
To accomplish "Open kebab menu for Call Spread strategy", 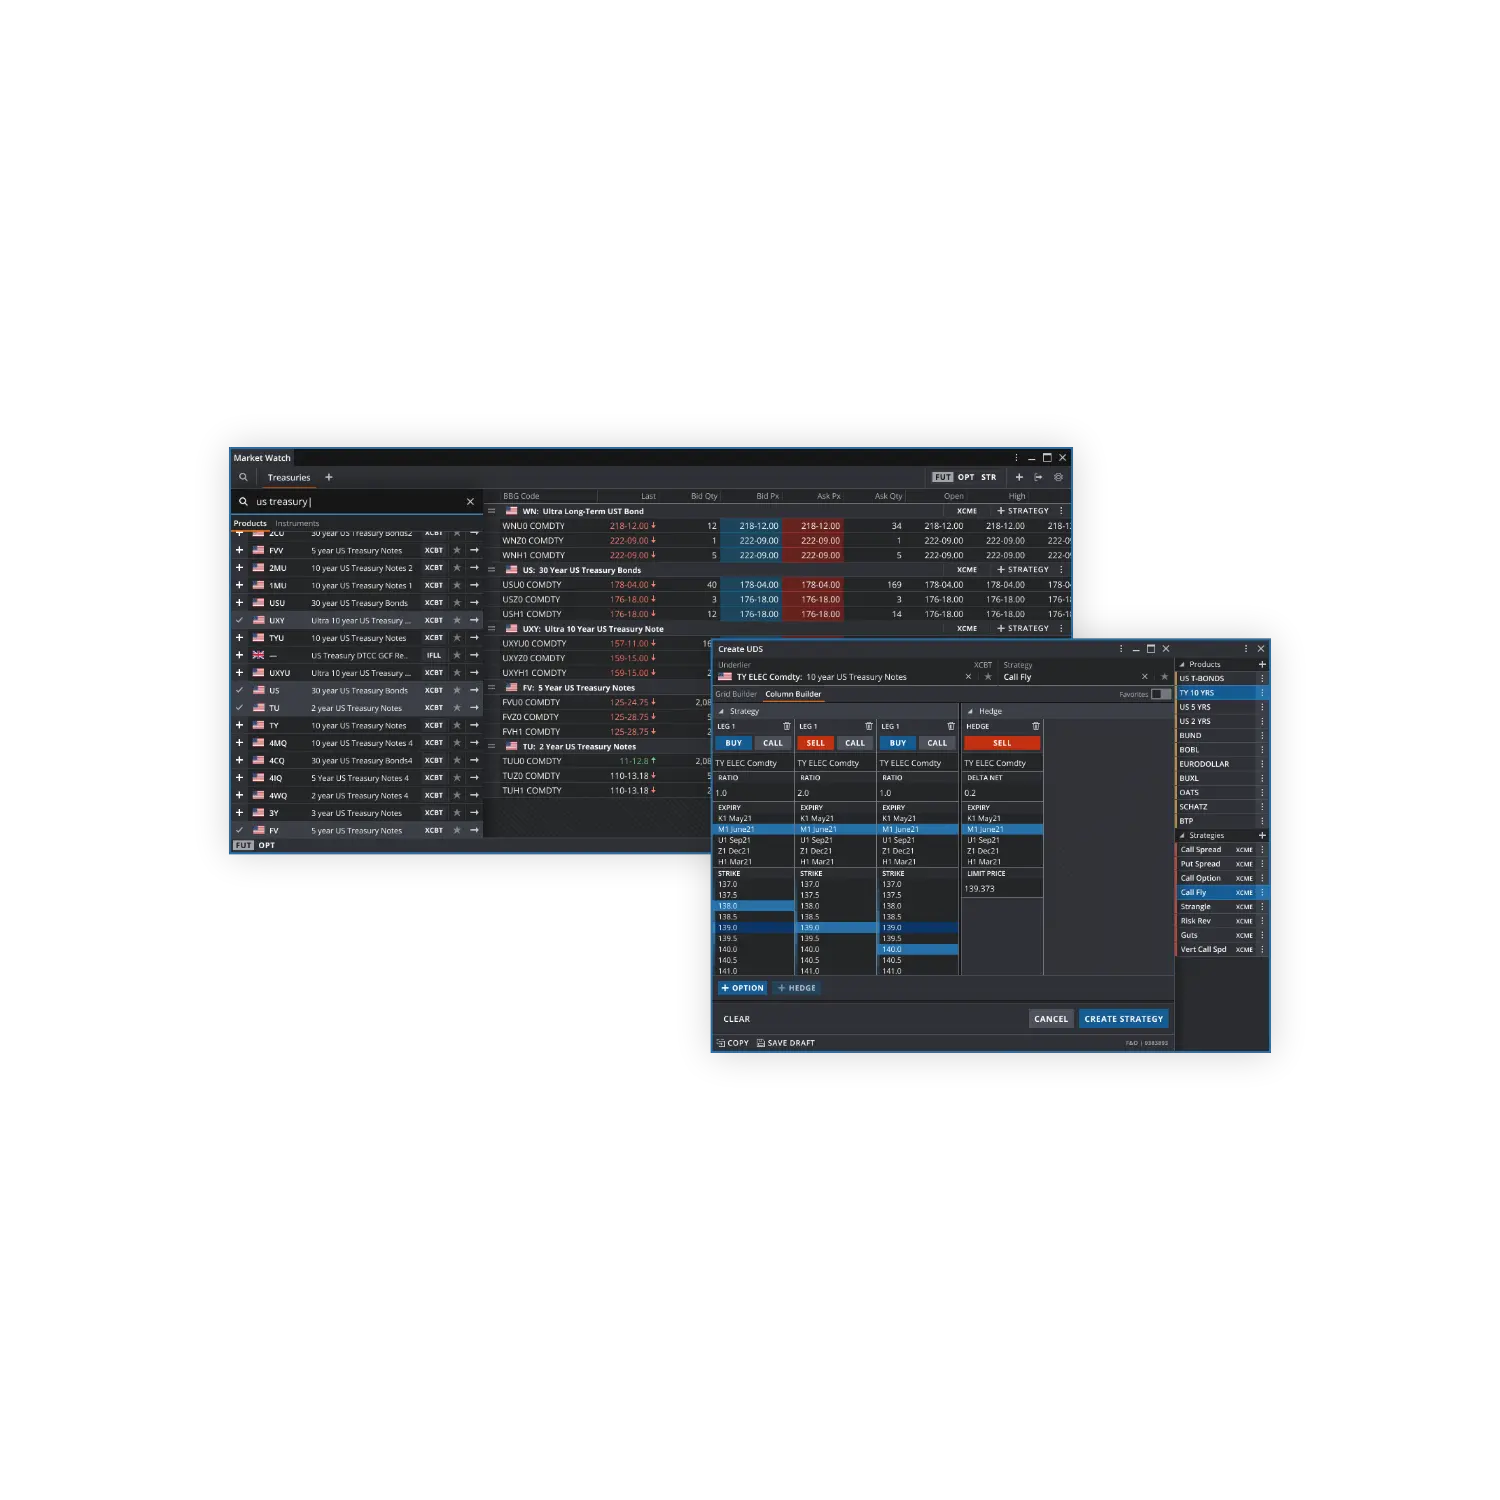I will click(x=1262, y=850).
